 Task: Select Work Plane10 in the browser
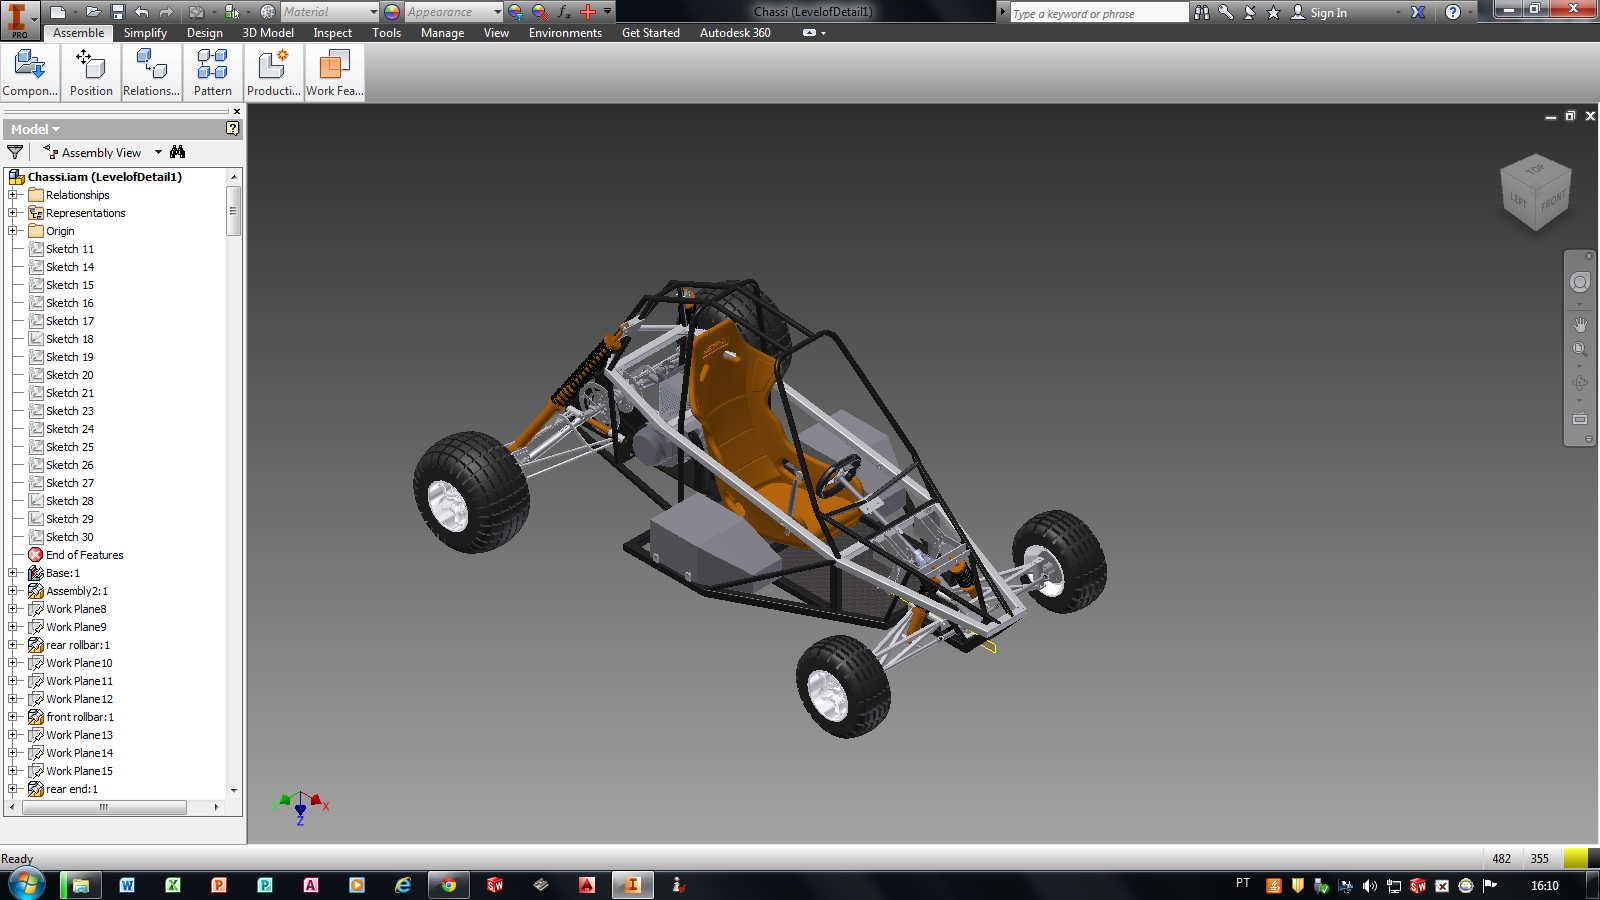pyautogui.click(x=79, y=663)
